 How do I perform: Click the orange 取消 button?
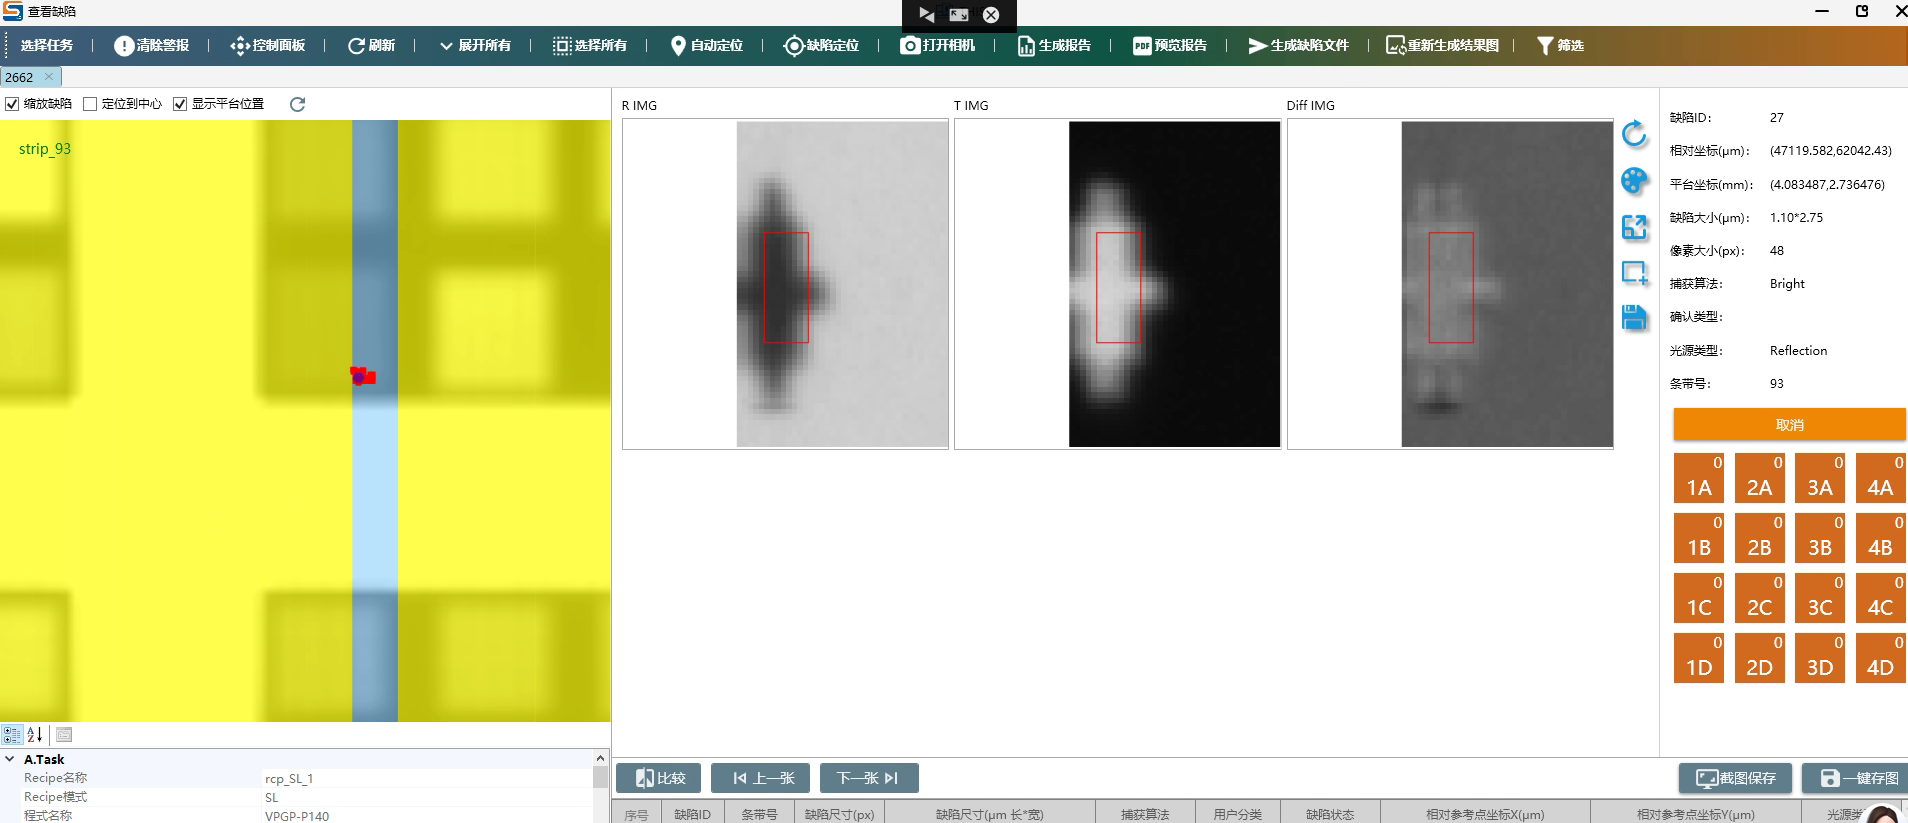(1789, 425)
